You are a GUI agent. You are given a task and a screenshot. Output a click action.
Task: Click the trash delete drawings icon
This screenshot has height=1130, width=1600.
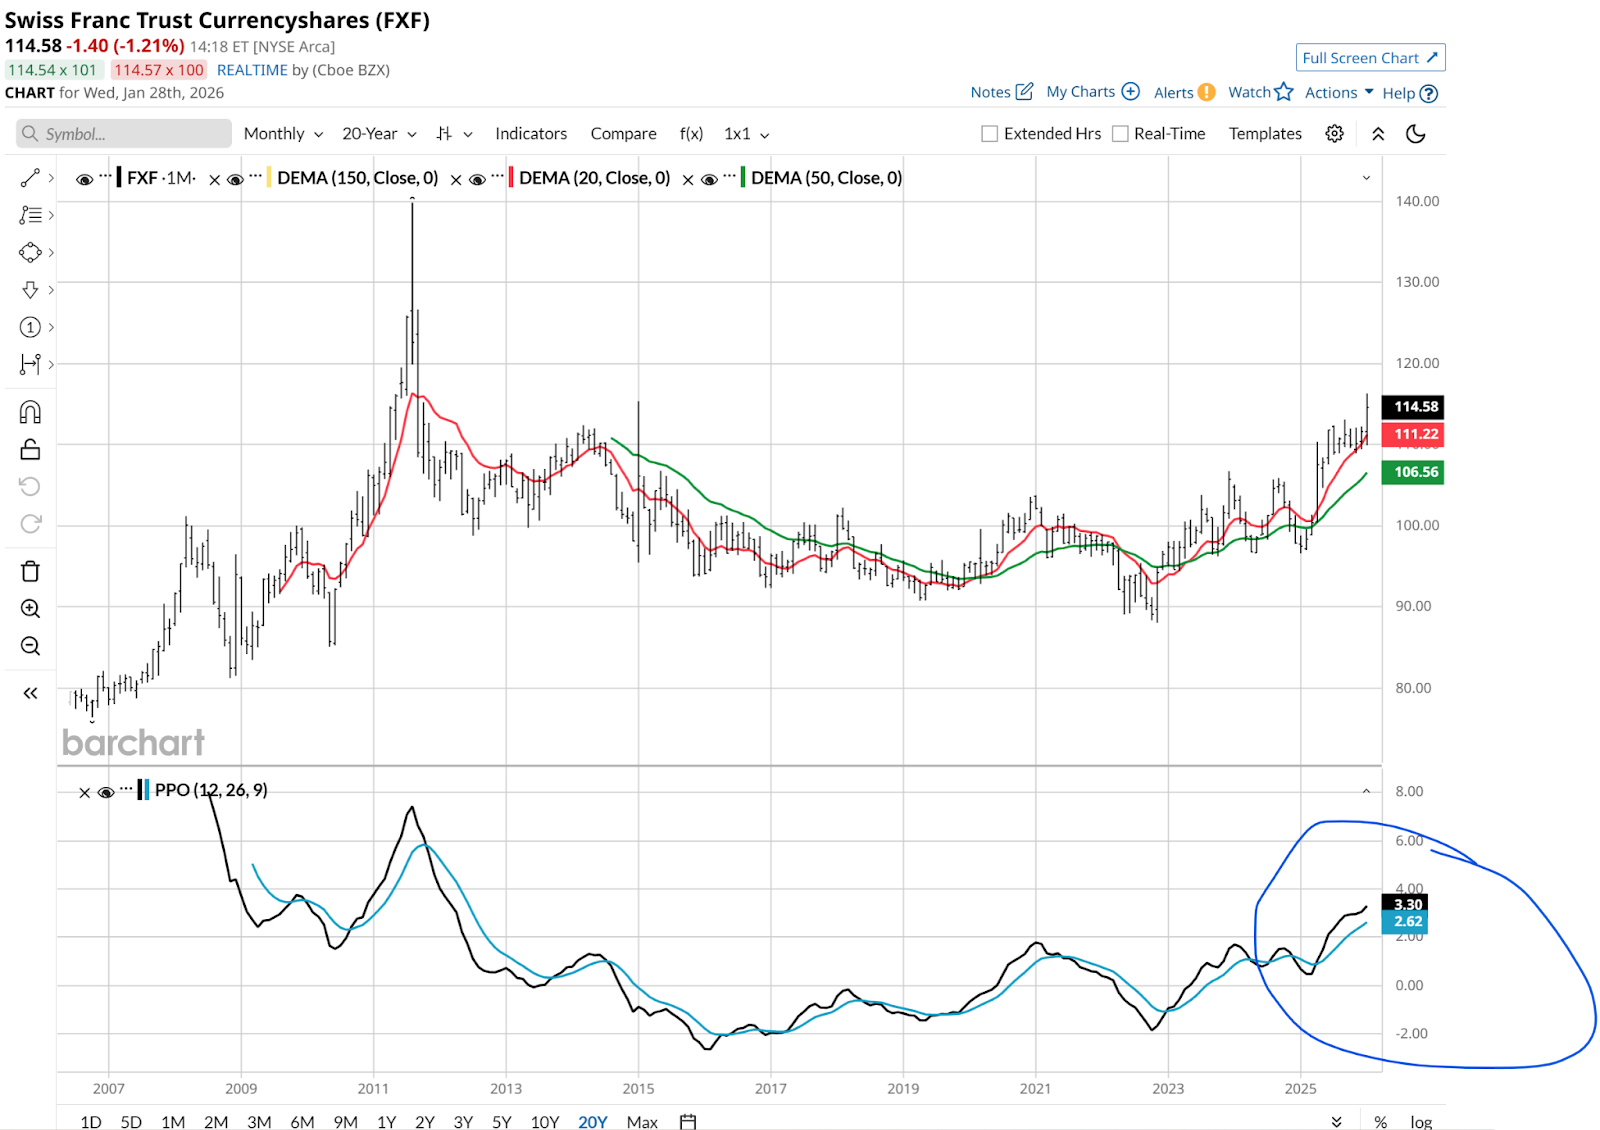pyautogui.click(x=30, y=571)
